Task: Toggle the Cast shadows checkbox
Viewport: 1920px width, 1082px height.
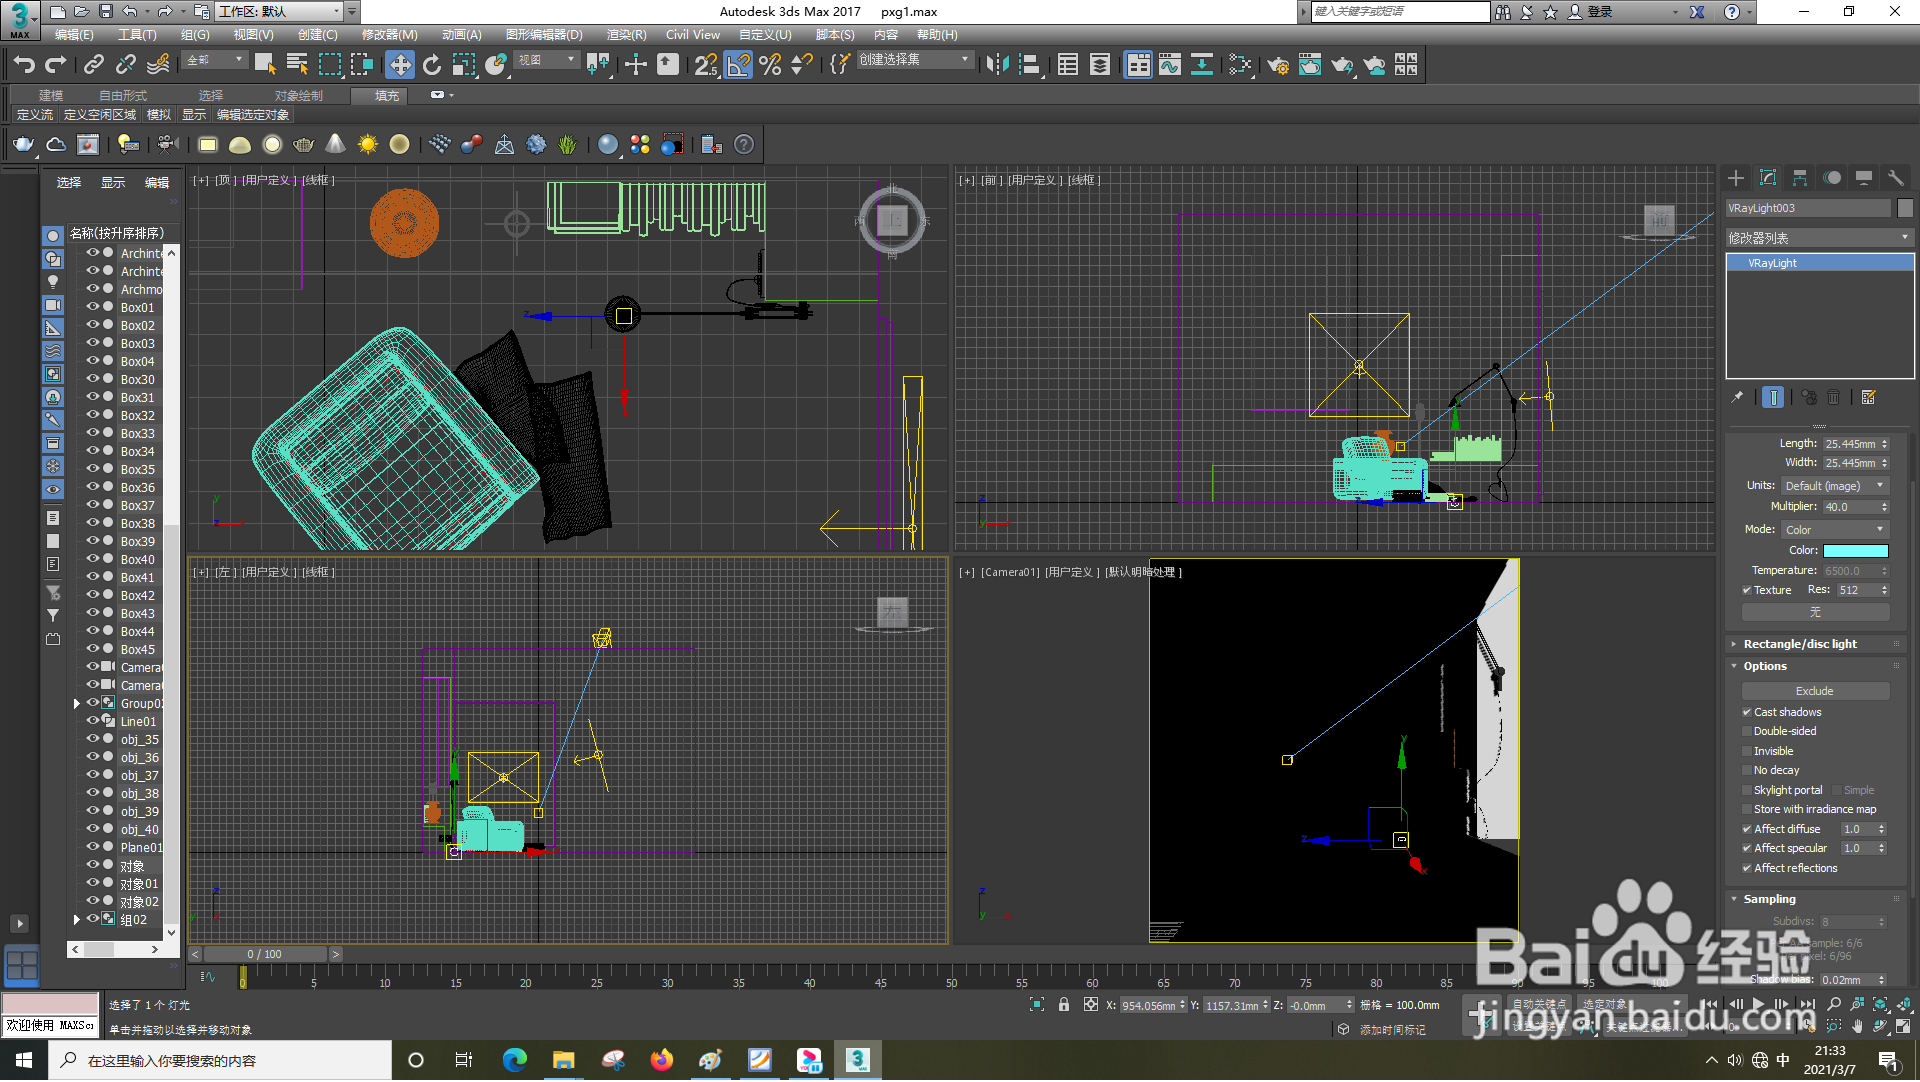Action: point(1747,713)
